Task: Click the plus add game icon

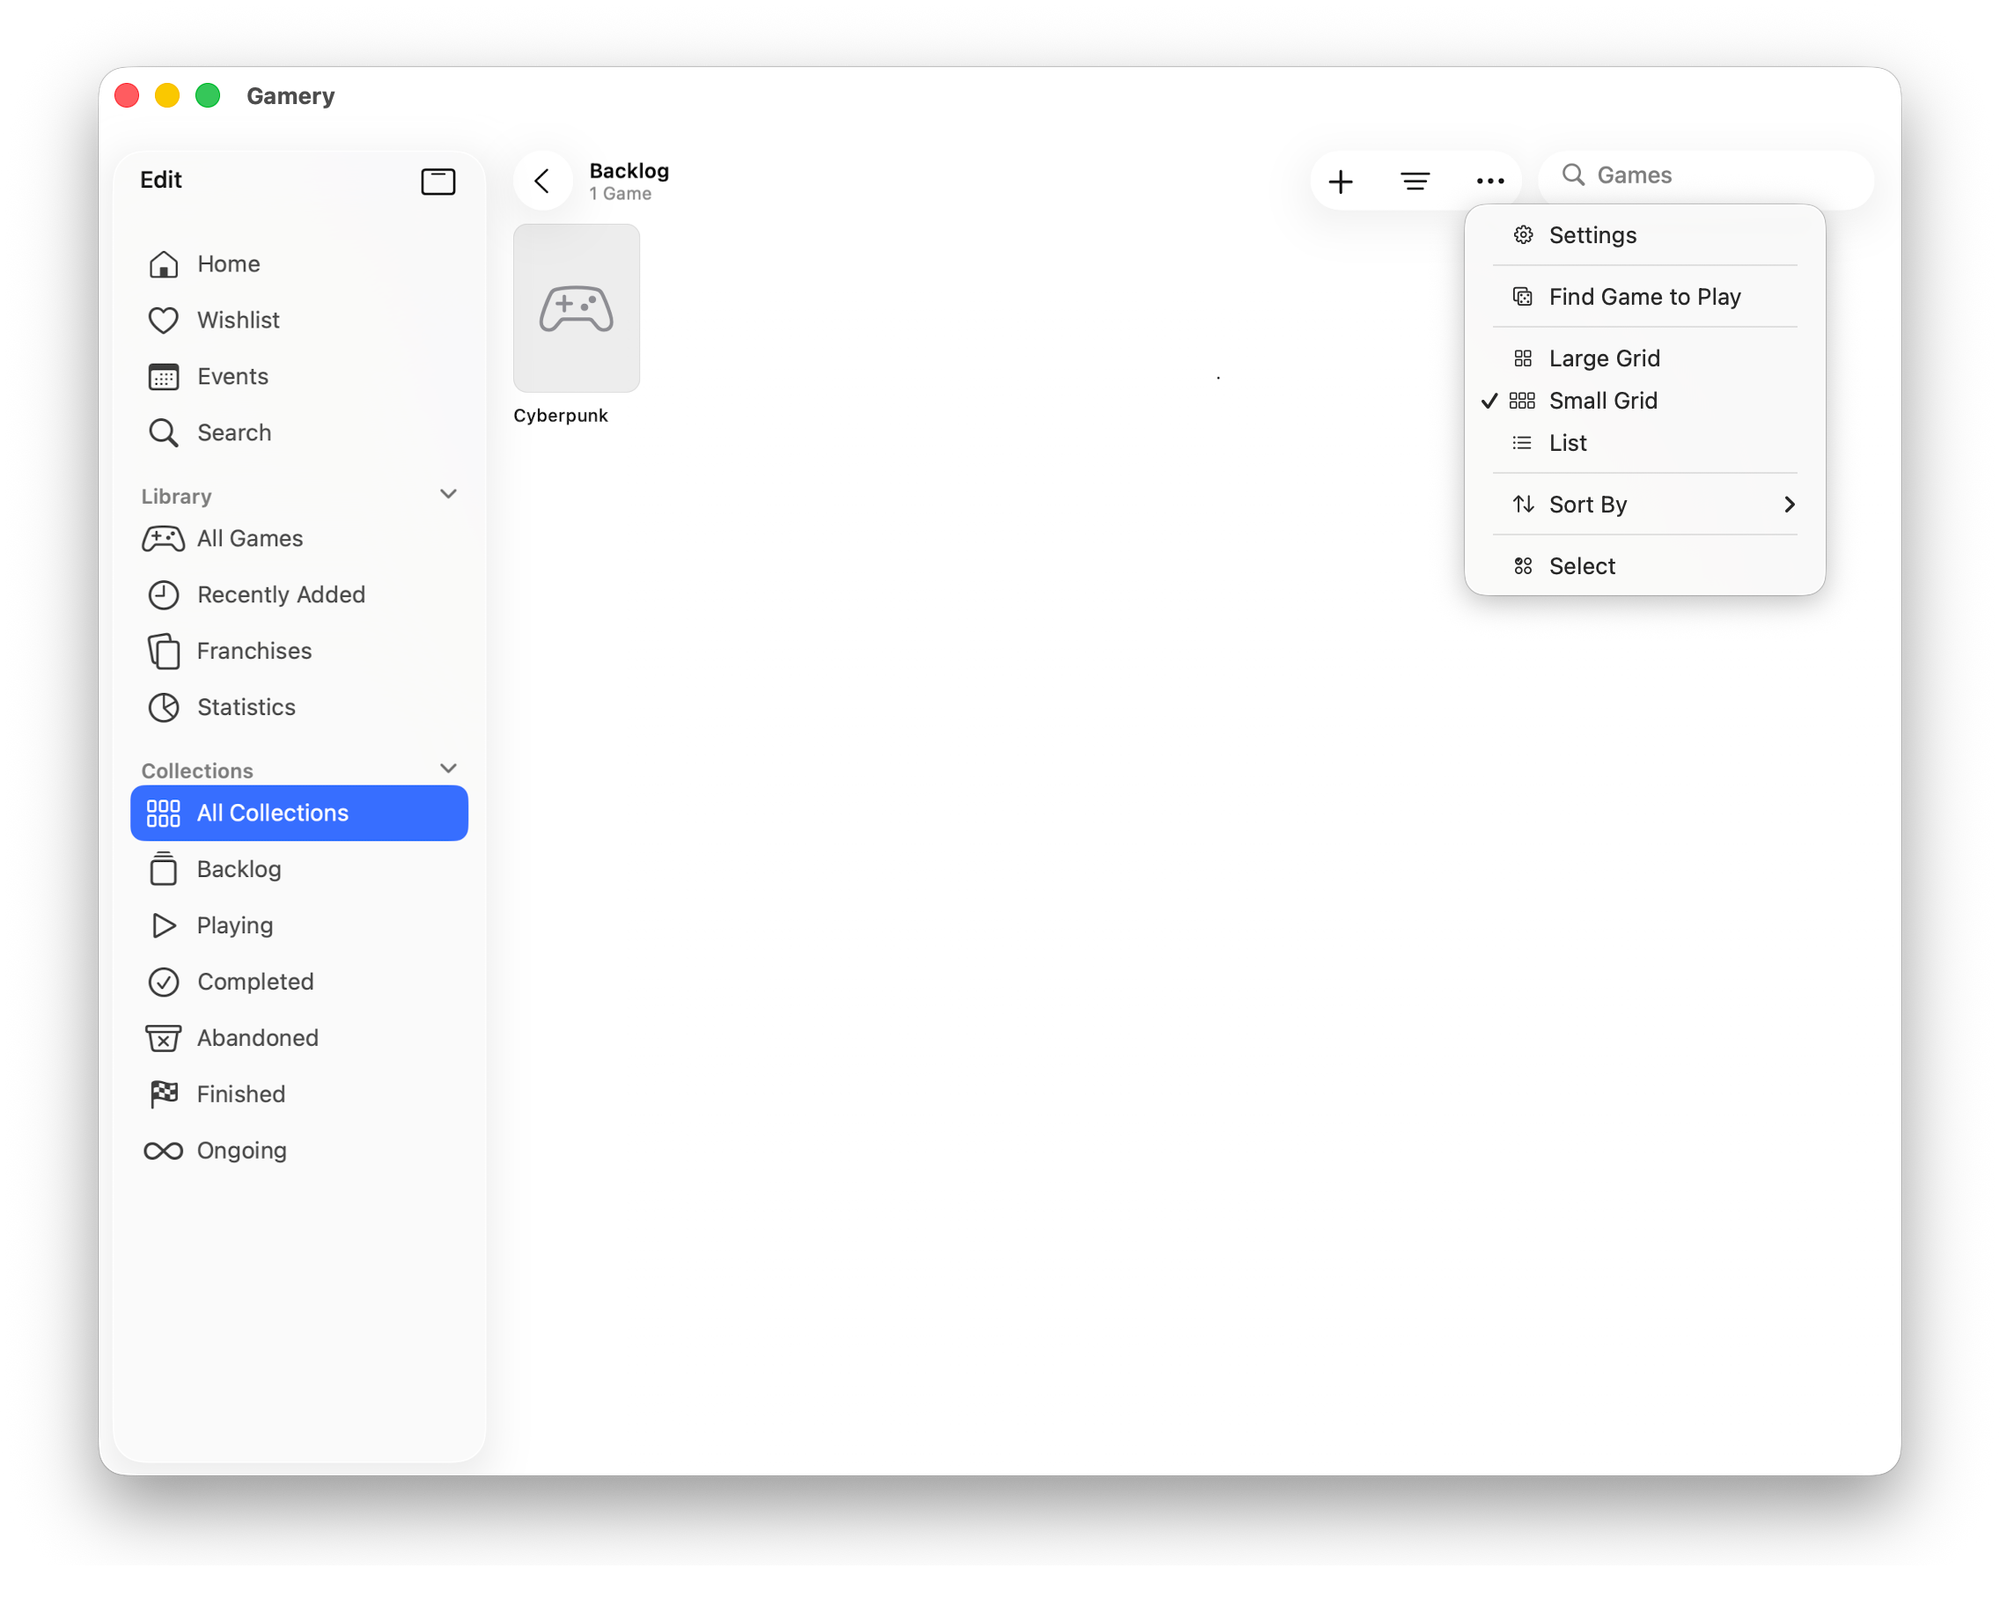Action: pyautogui.click(x=1340, y=181)
